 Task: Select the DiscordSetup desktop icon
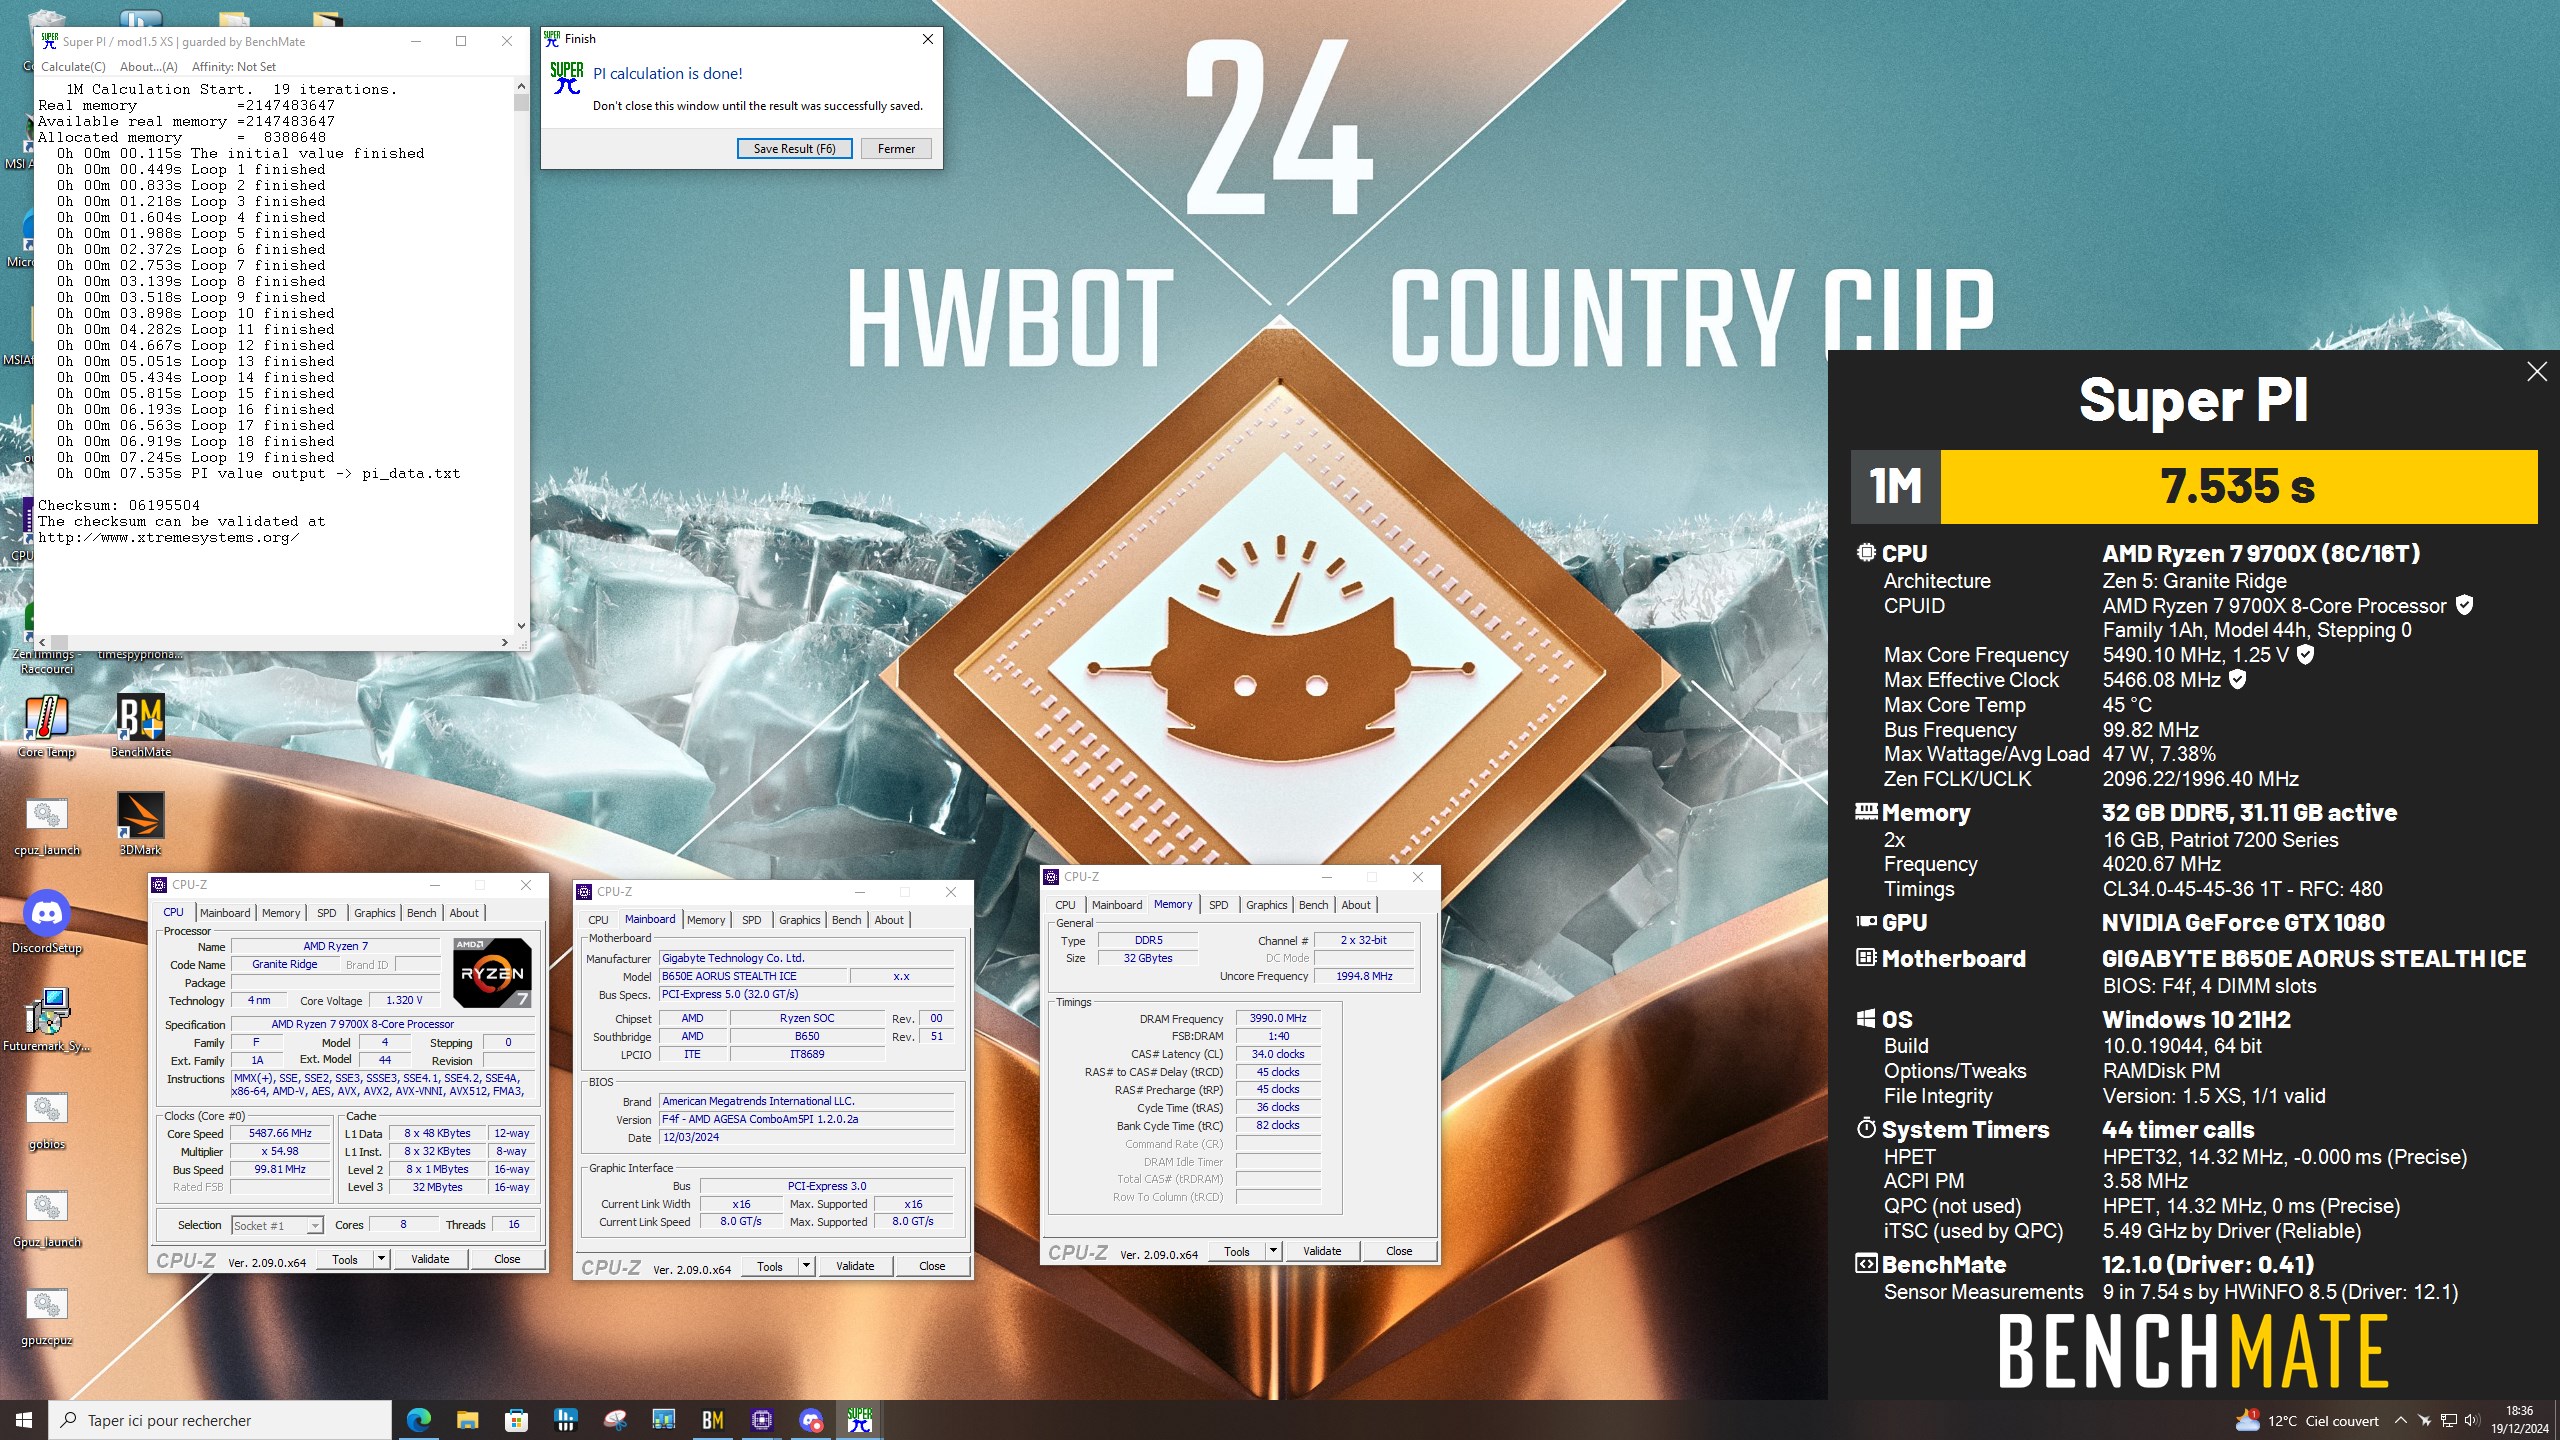point(46,923)
